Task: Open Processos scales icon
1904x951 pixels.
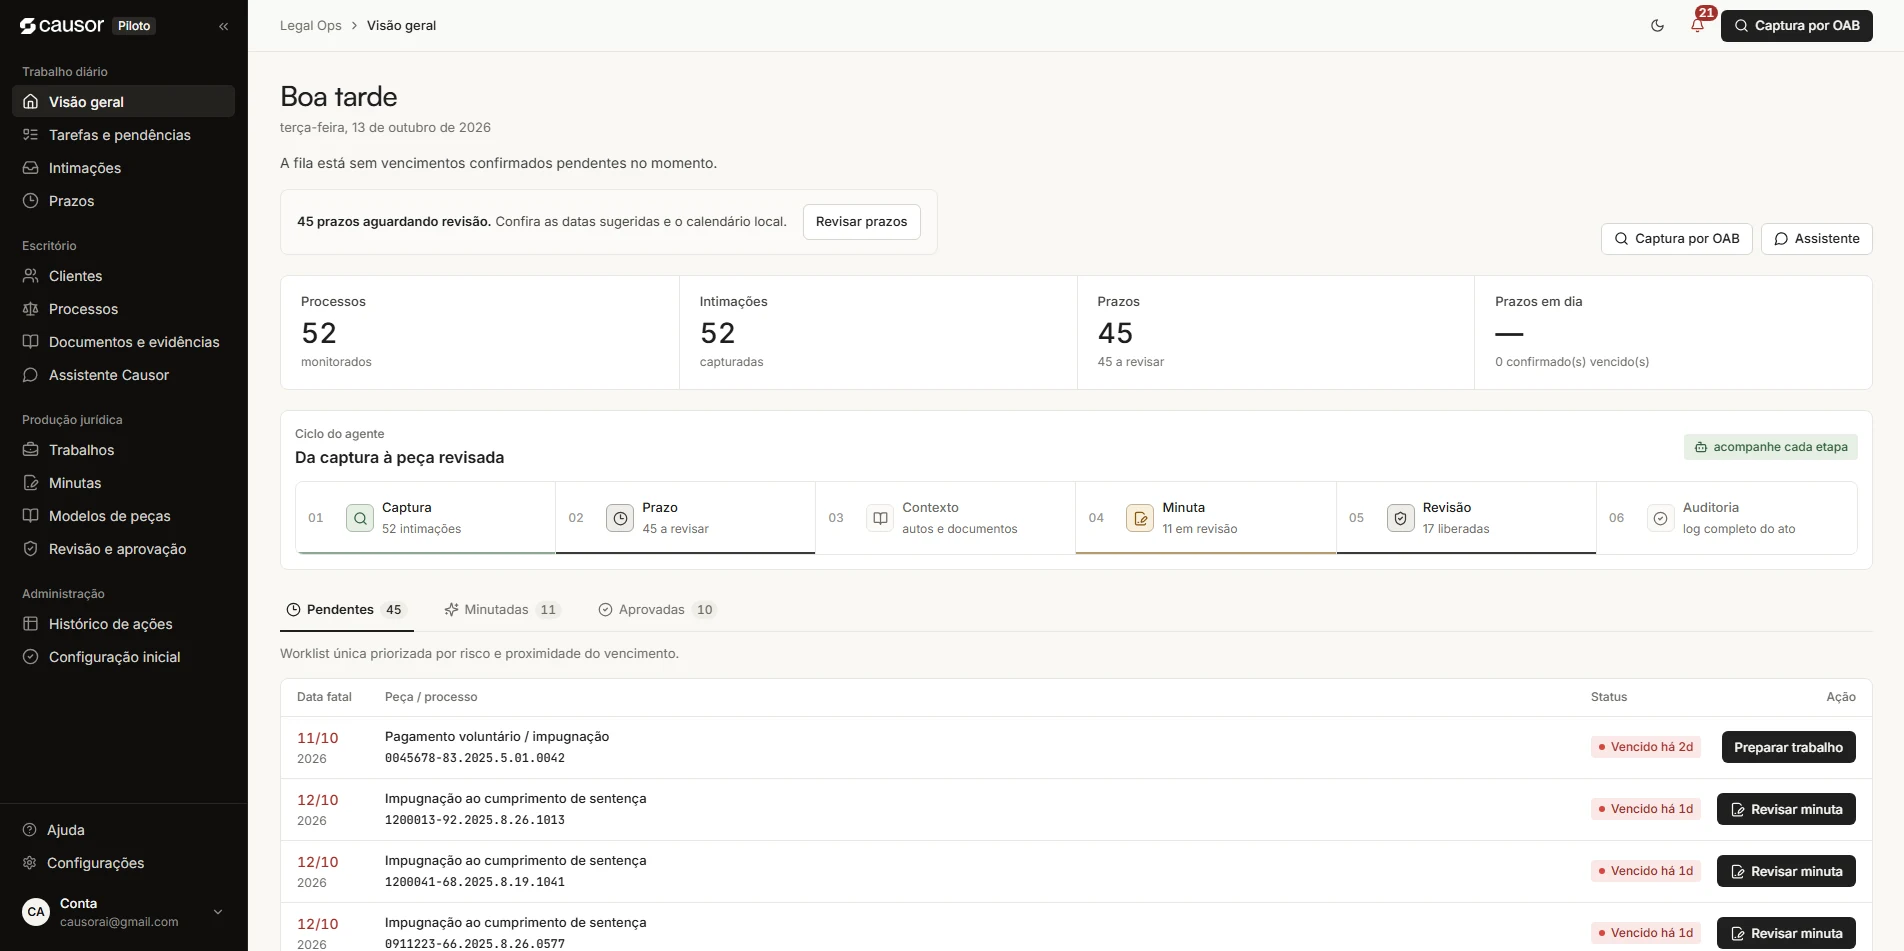Action: click(31, 308)
